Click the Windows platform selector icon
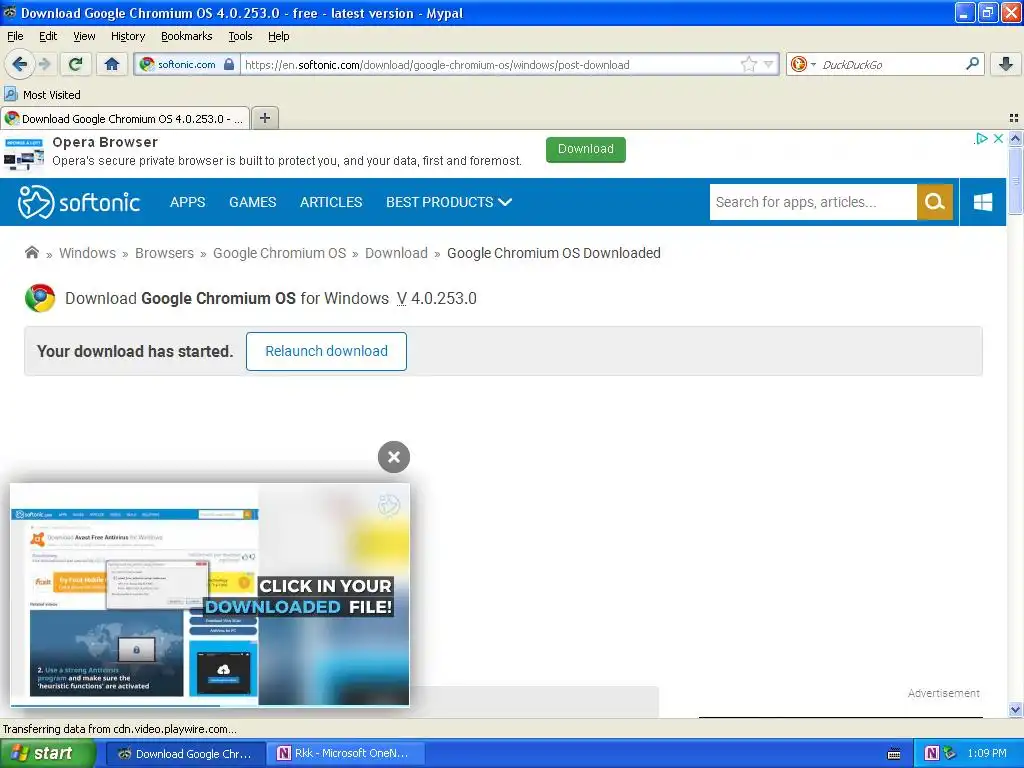This screenshot has height=768, width=1024. pyautogui.click(x=983, y=202)
